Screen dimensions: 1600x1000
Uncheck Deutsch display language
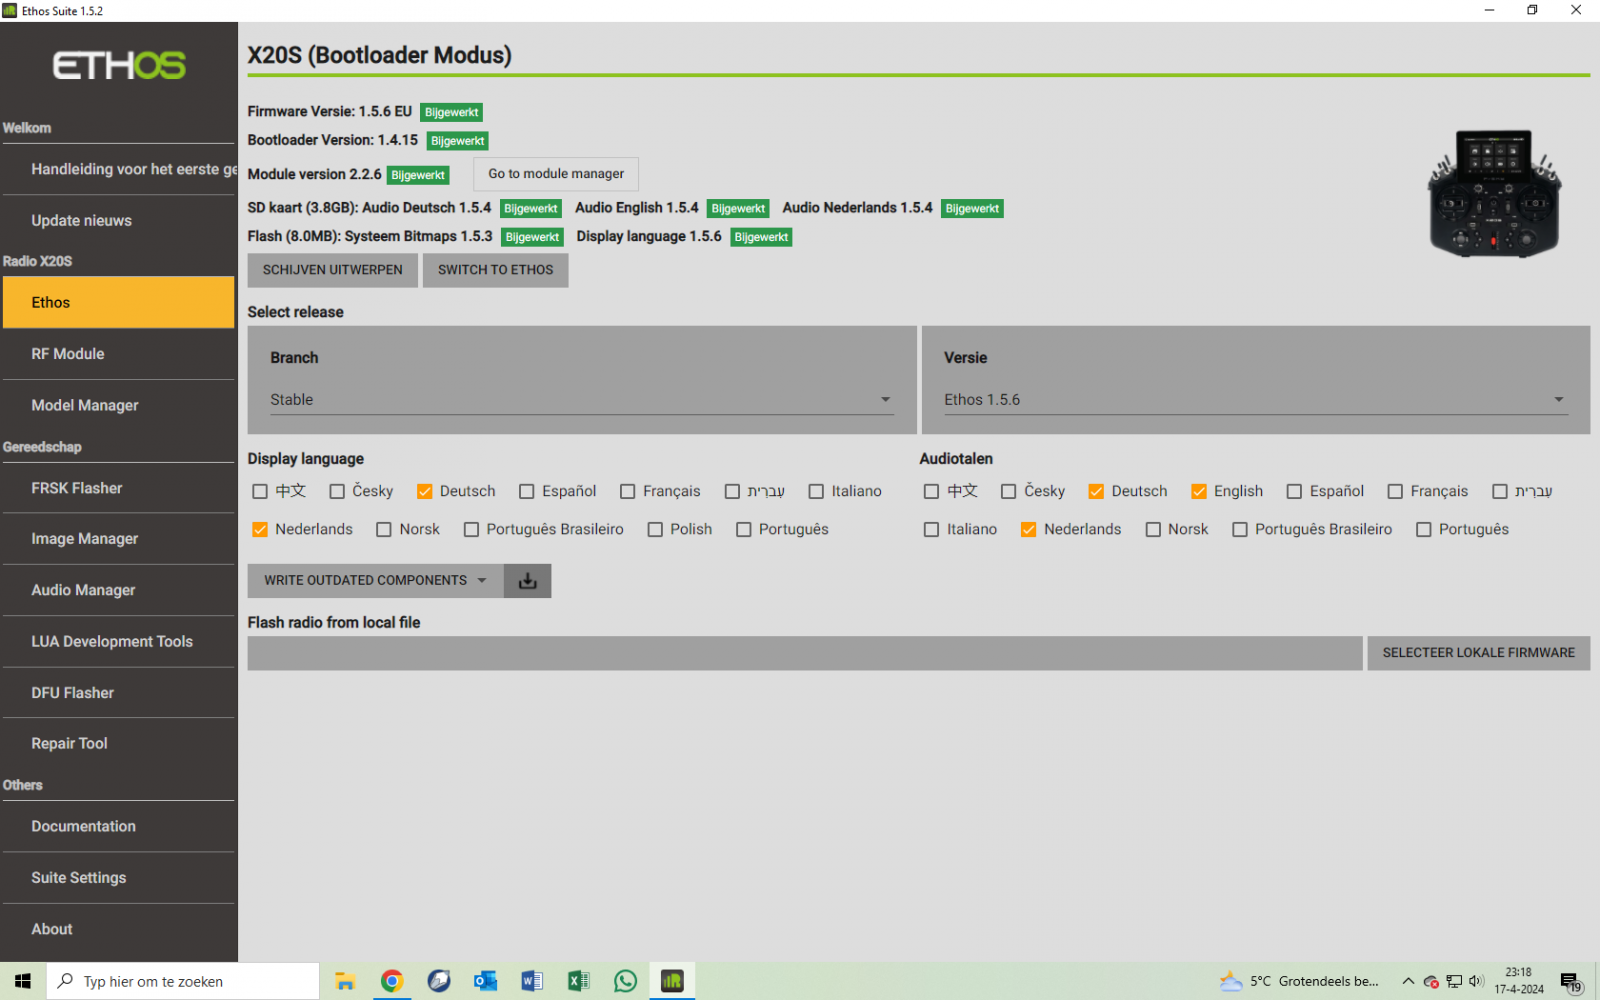point(424,491)
